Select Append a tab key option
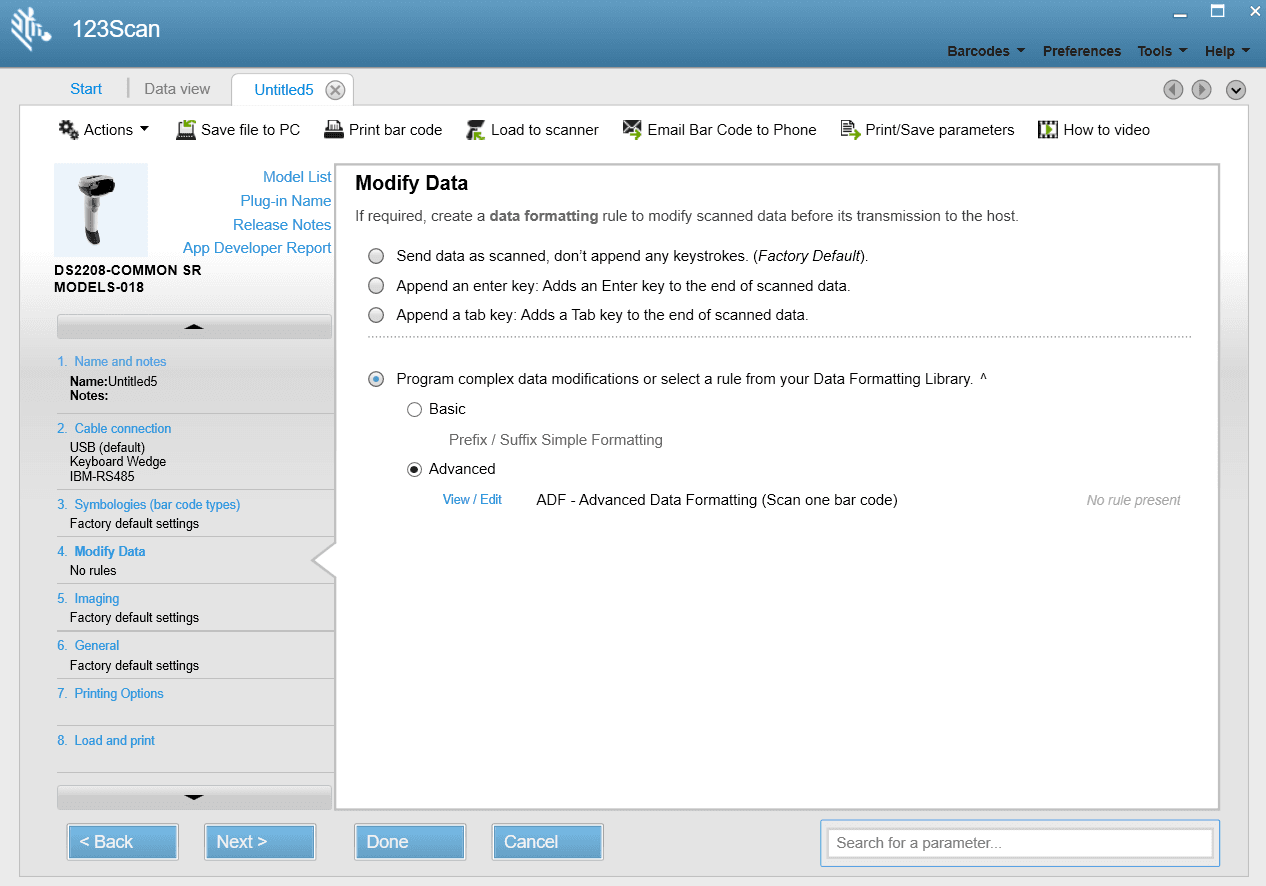The width and height of the screenshot is (1266, 886). [376, 315]
